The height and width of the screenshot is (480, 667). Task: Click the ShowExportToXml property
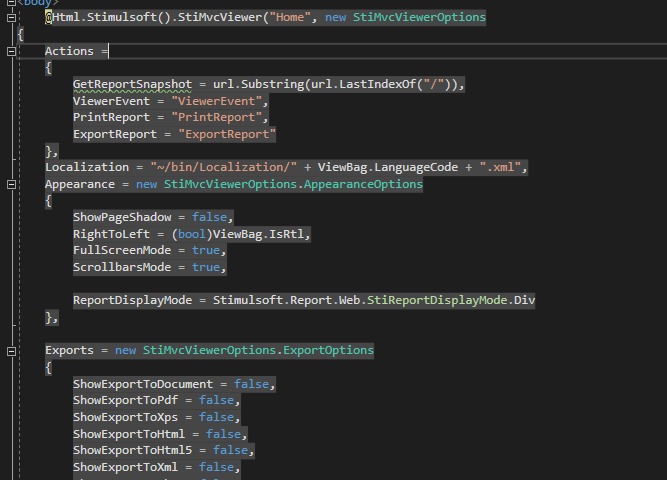125,467
